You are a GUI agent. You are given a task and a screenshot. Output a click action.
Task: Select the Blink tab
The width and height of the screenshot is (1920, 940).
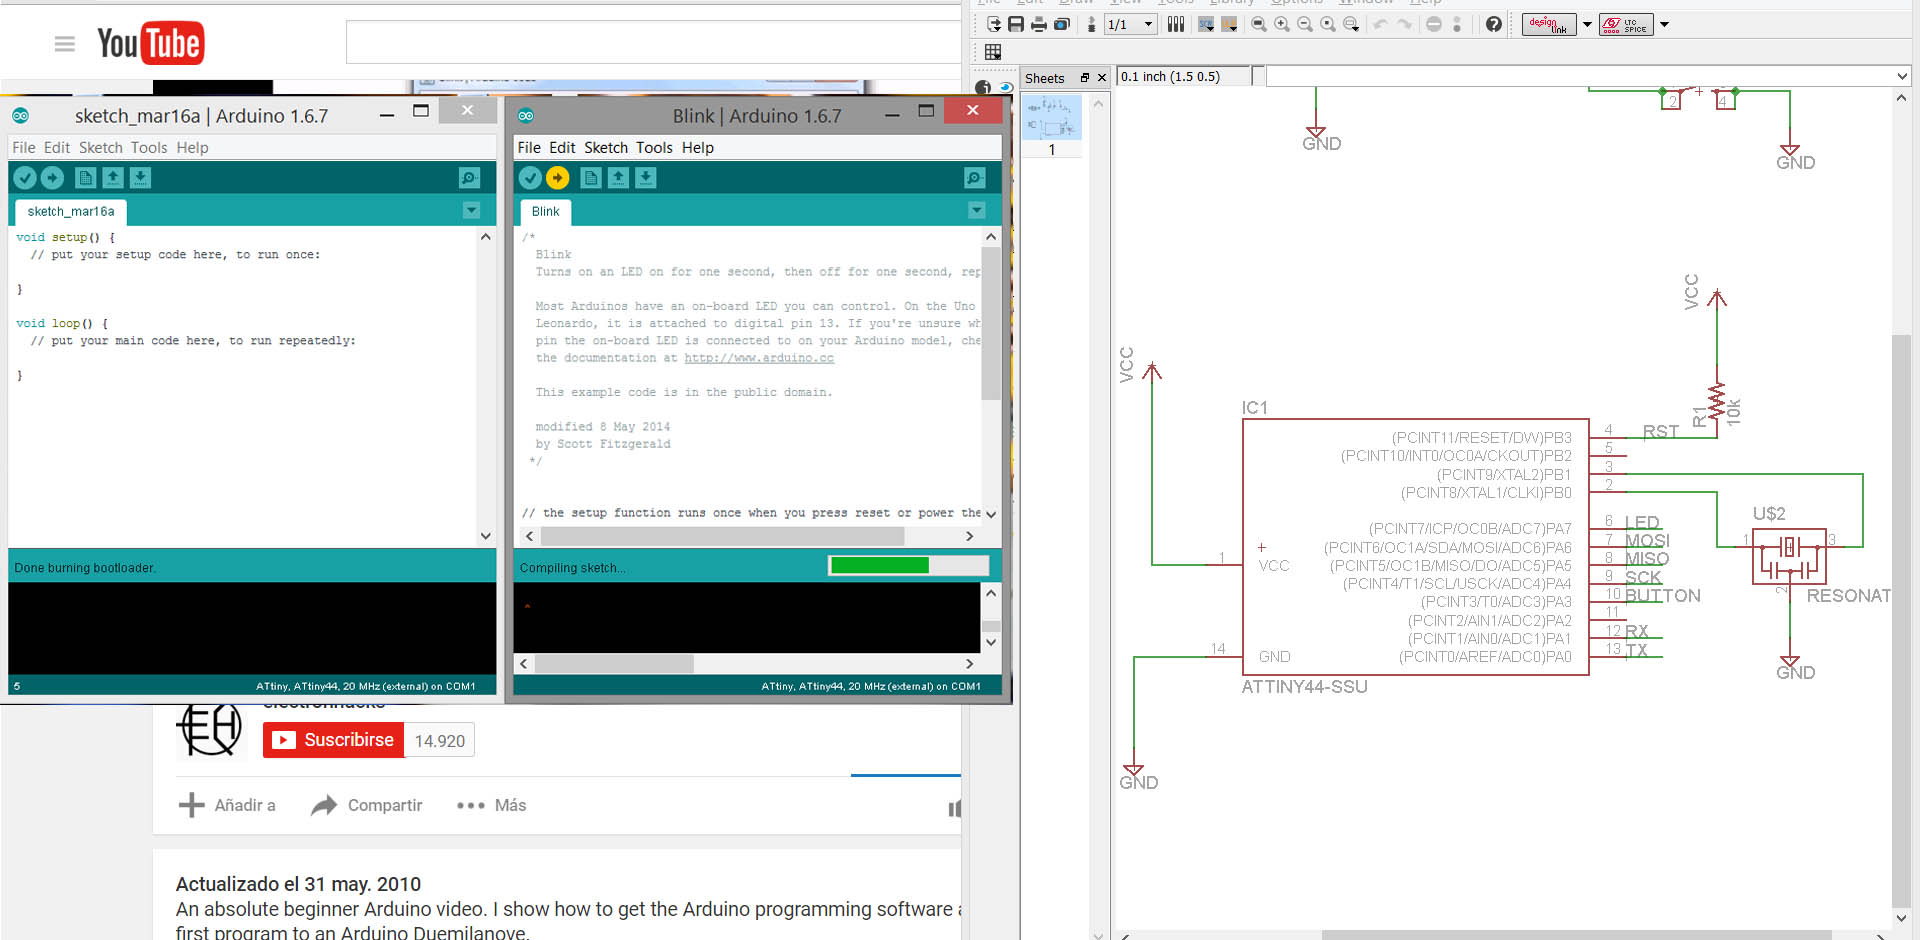545,212
